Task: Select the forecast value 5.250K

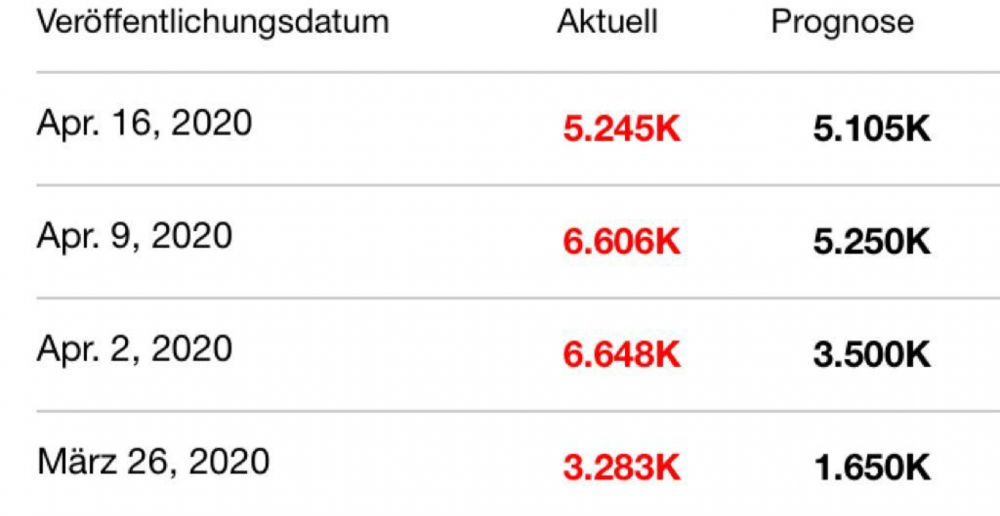Action: point(871,242)
